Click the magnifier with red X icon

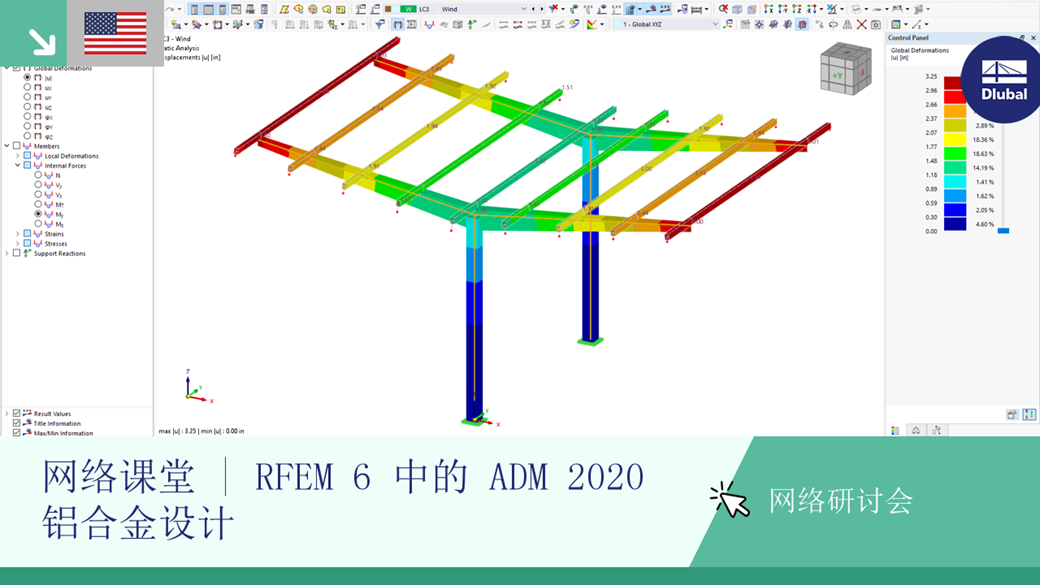pos(723,9)
